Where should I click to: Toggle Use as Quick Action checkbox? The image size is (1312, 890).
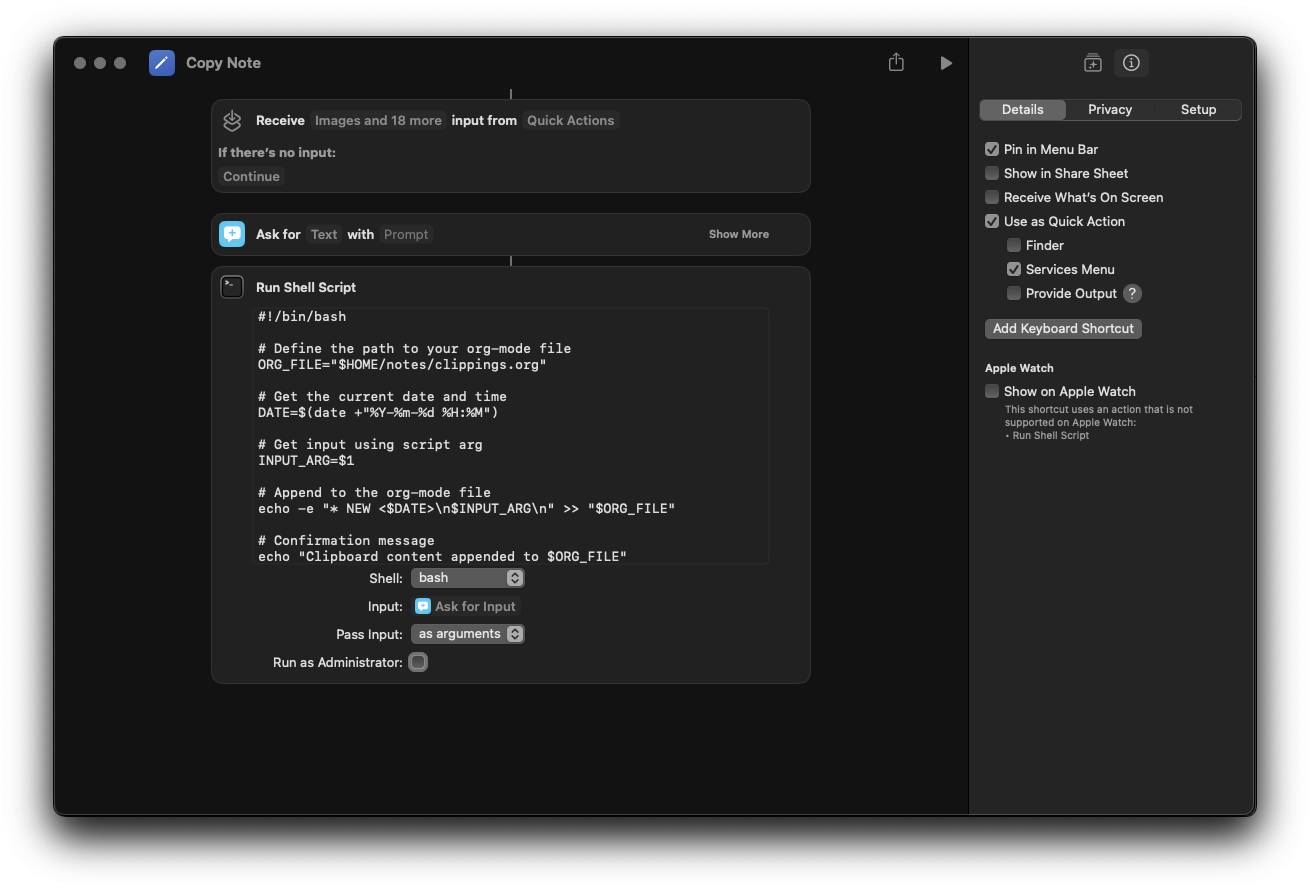[x=992, y=221]
